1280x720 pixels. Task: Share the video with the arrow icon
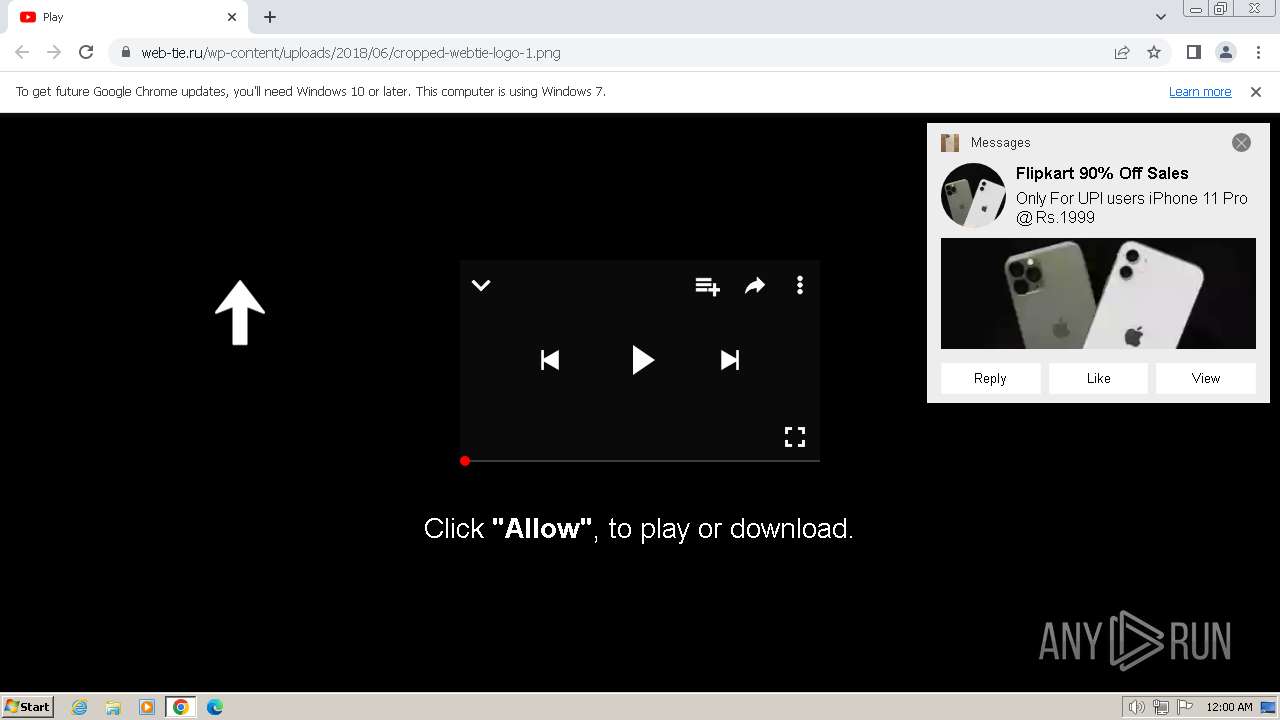tap(755, 286)
